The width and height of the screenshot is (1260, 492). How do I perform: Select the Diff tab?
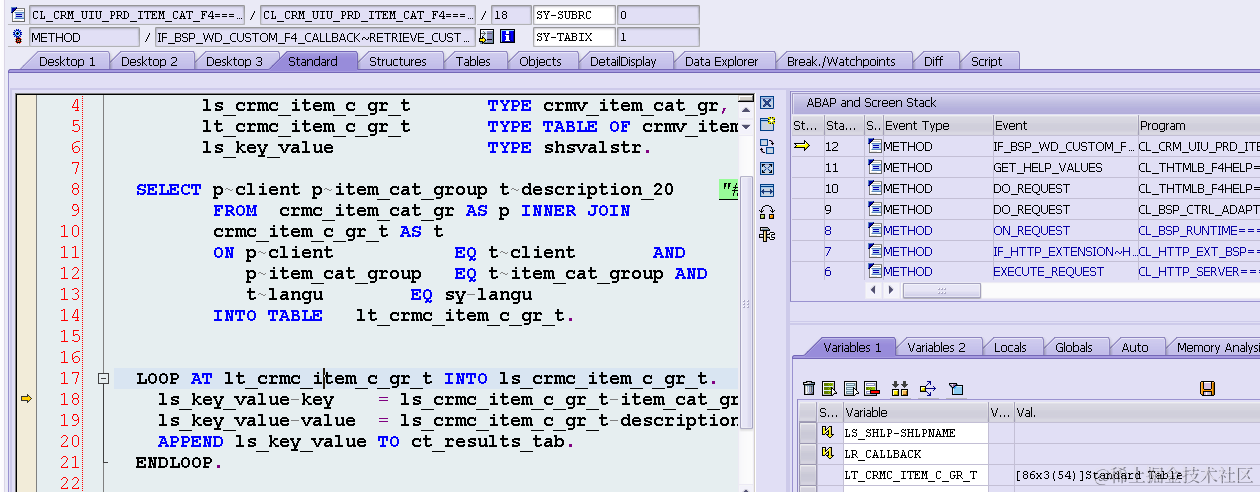click(933, 61)
